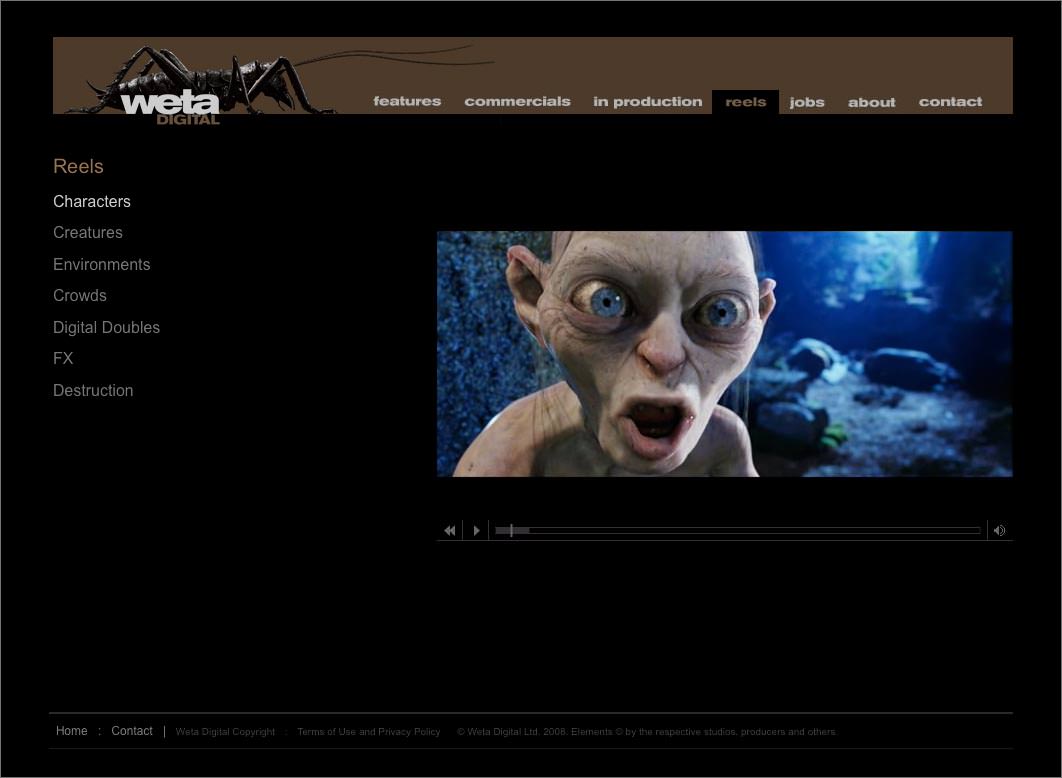1062x778 pixels.
Task: Select the Characters reel
Action: [x=92, y=201]
